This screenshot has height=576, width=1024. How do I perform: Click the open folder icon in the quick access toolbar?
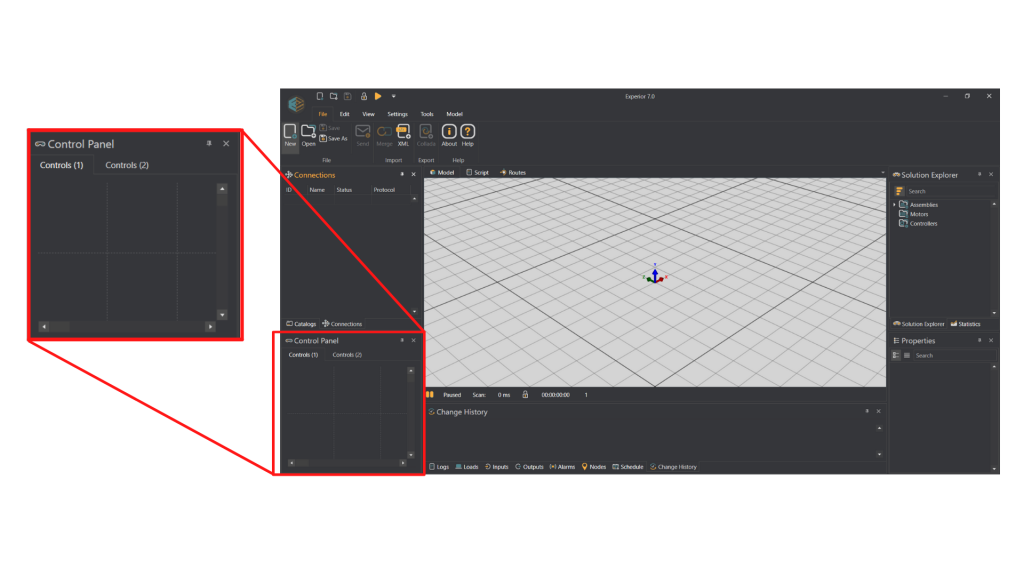pos(334,96)
